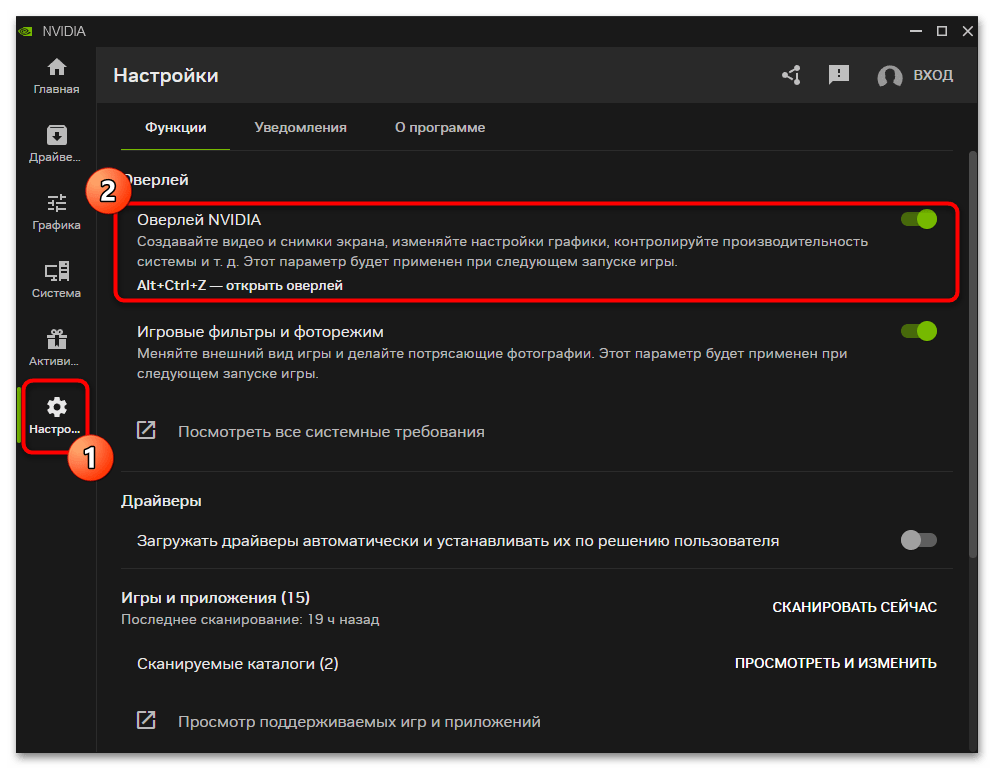Open the Настройки gear section

(x=56, y=416)
